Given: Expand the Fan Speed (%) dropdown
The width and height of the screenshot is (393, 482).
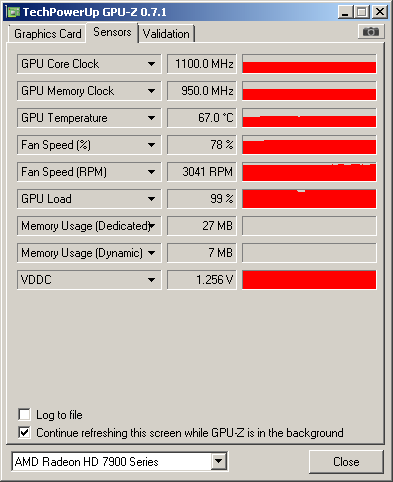Looking at the screenshot, I should [x=151, y=145].
